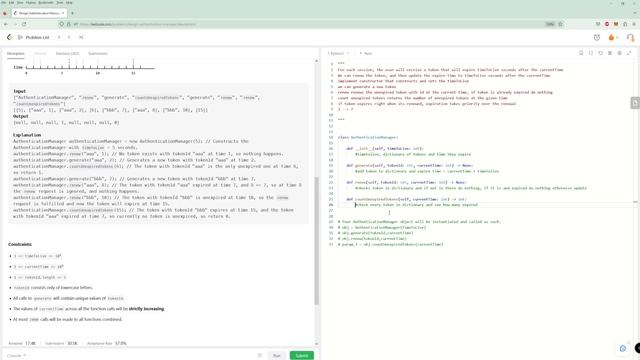This screenshot has width=640, height=360.
Task: Reload the page in browser
Action: (x=24, y=24)
